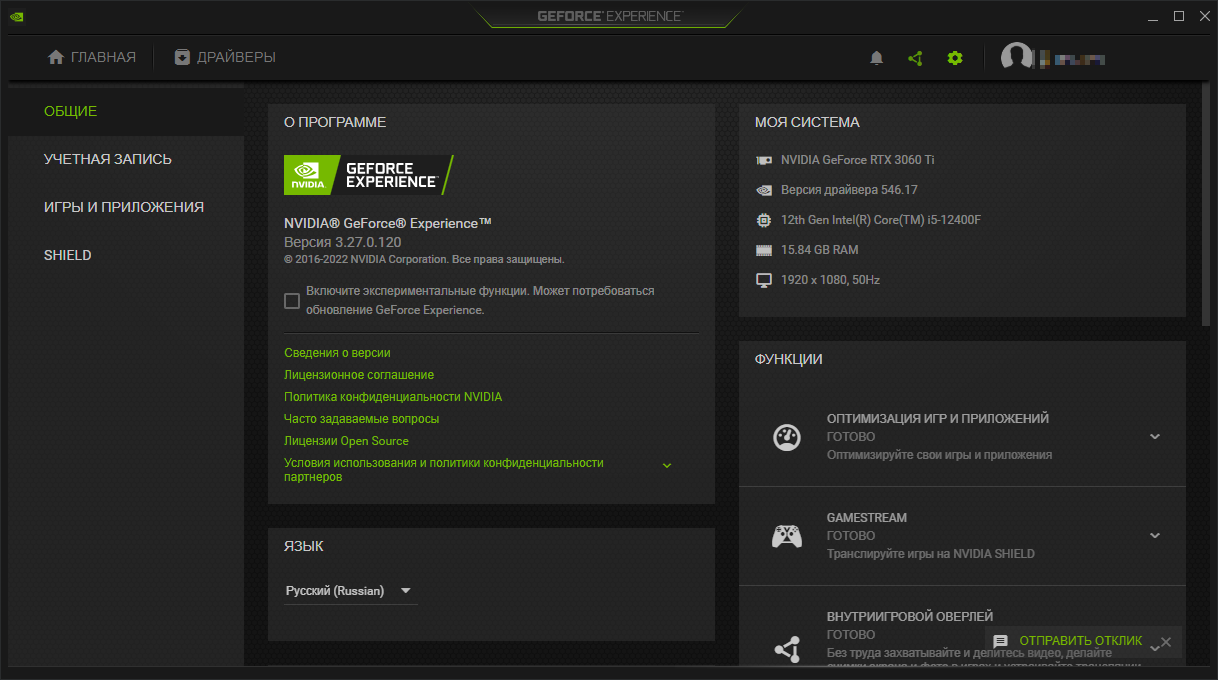1218x680 pixels.
Task: Open settings with the green gear icon
Action: pos(955,58)
